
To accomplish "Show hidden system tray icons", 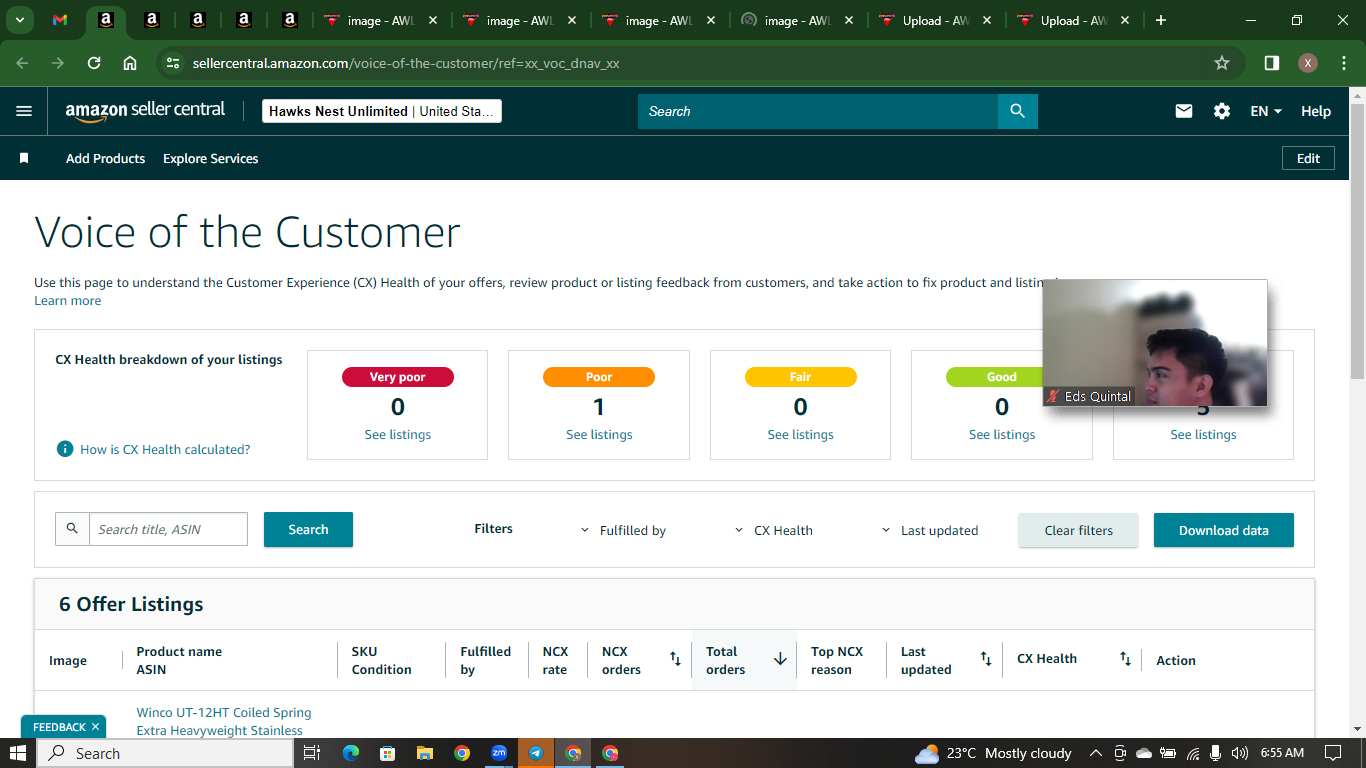I will click(1095, 753).
